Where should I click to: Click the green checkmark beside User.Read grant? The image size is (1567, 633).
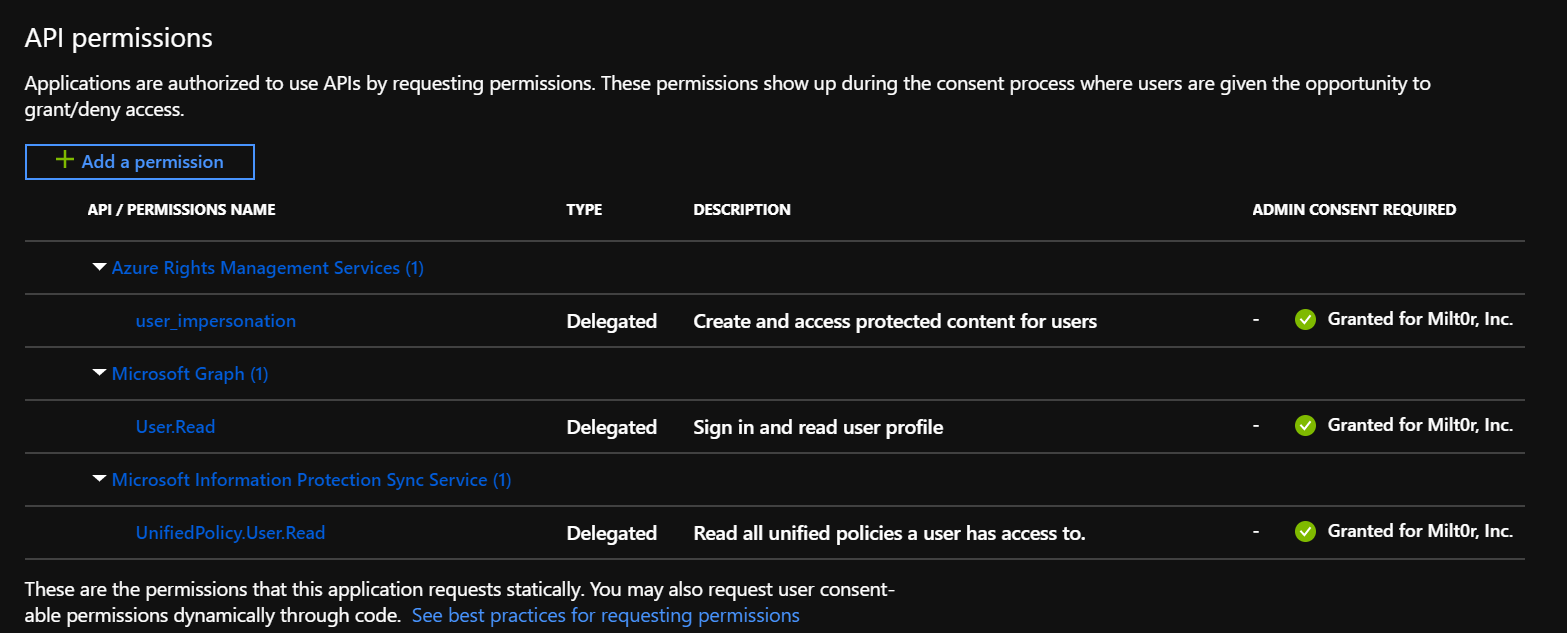tap(1306, 426)
